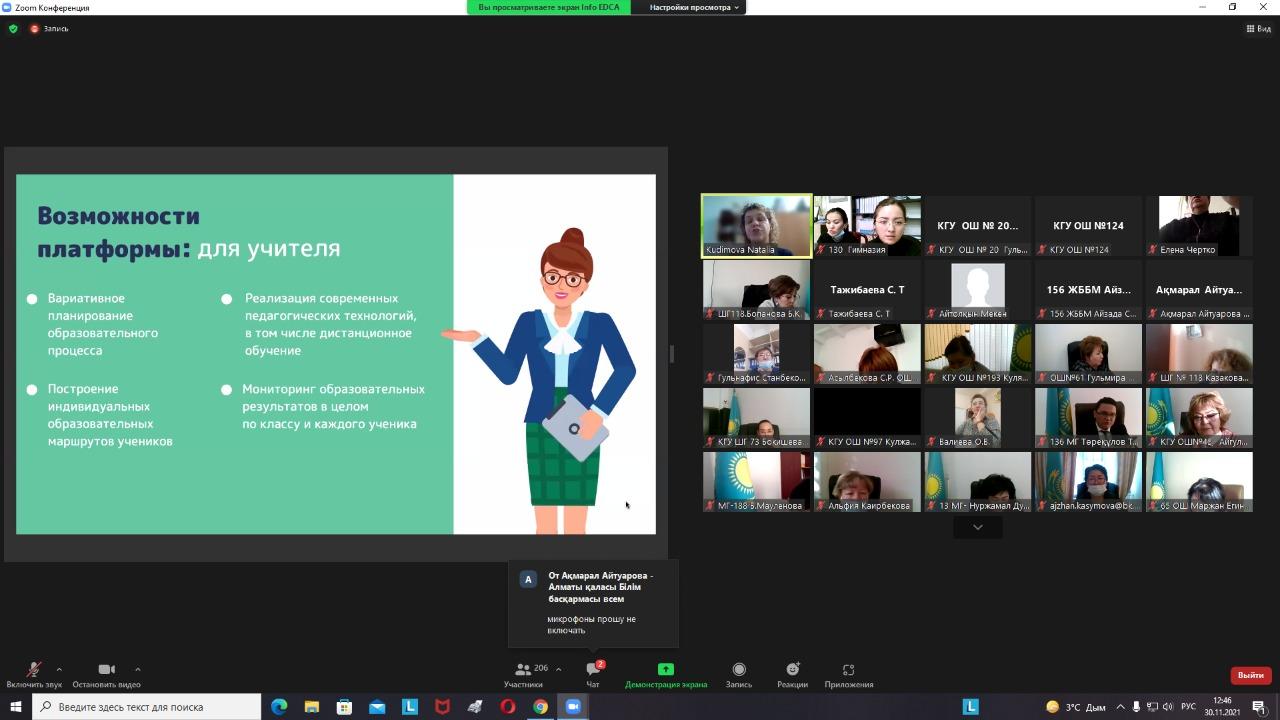
Task: Show next page of participant videos
Action: (x=977, y=527)
